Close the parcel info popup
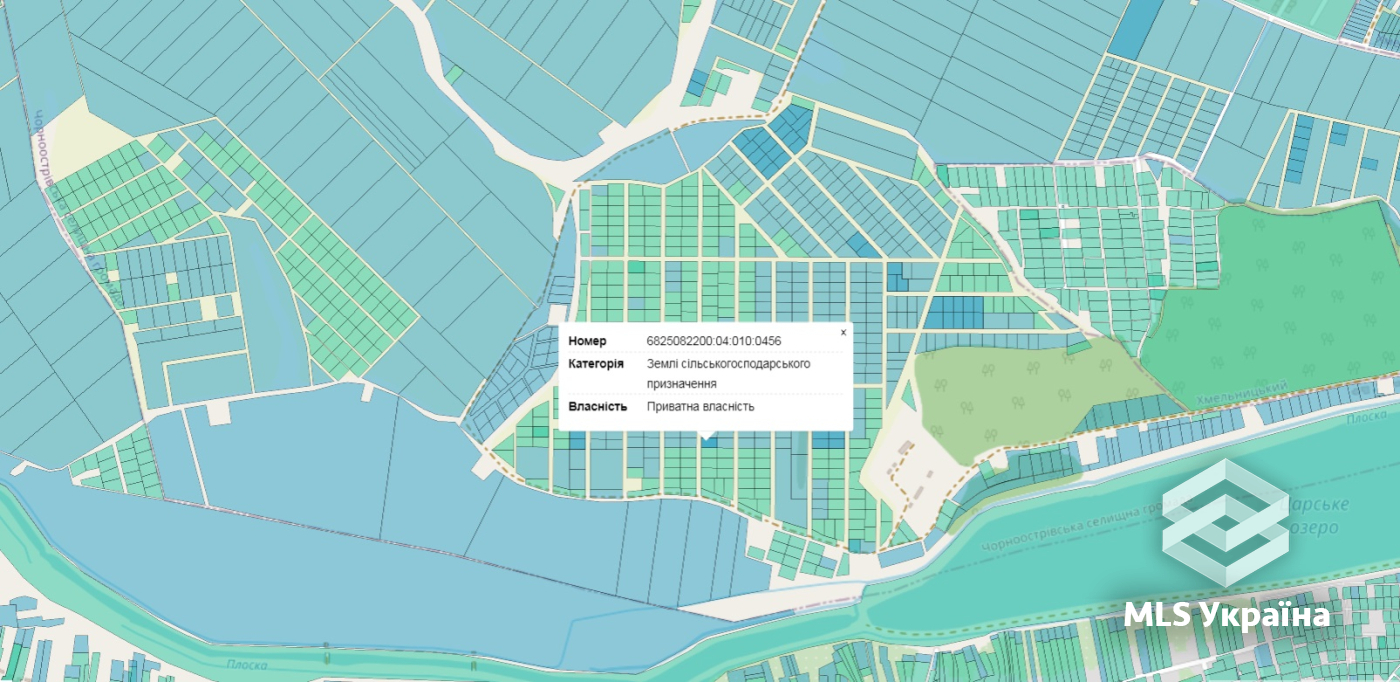Screen dimensions: 1400x682 pyautogui.click(x=843, y=332)
